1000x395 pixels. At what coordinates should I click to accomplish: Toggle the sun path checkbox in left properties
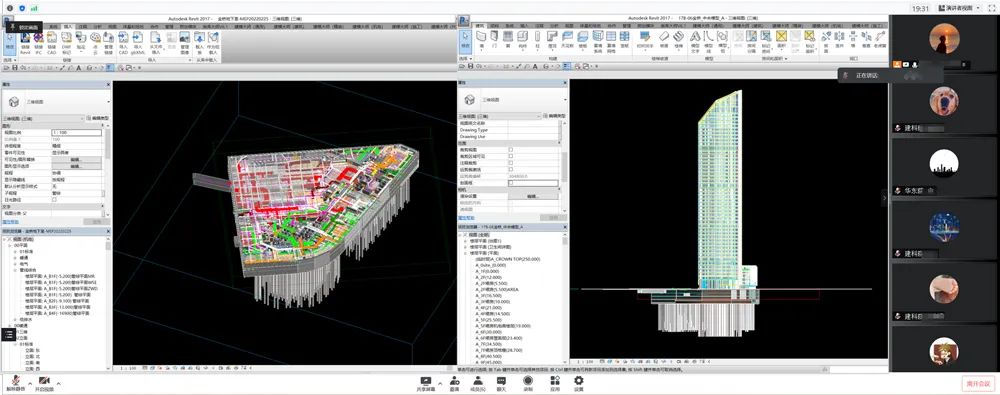pos(54,199)
